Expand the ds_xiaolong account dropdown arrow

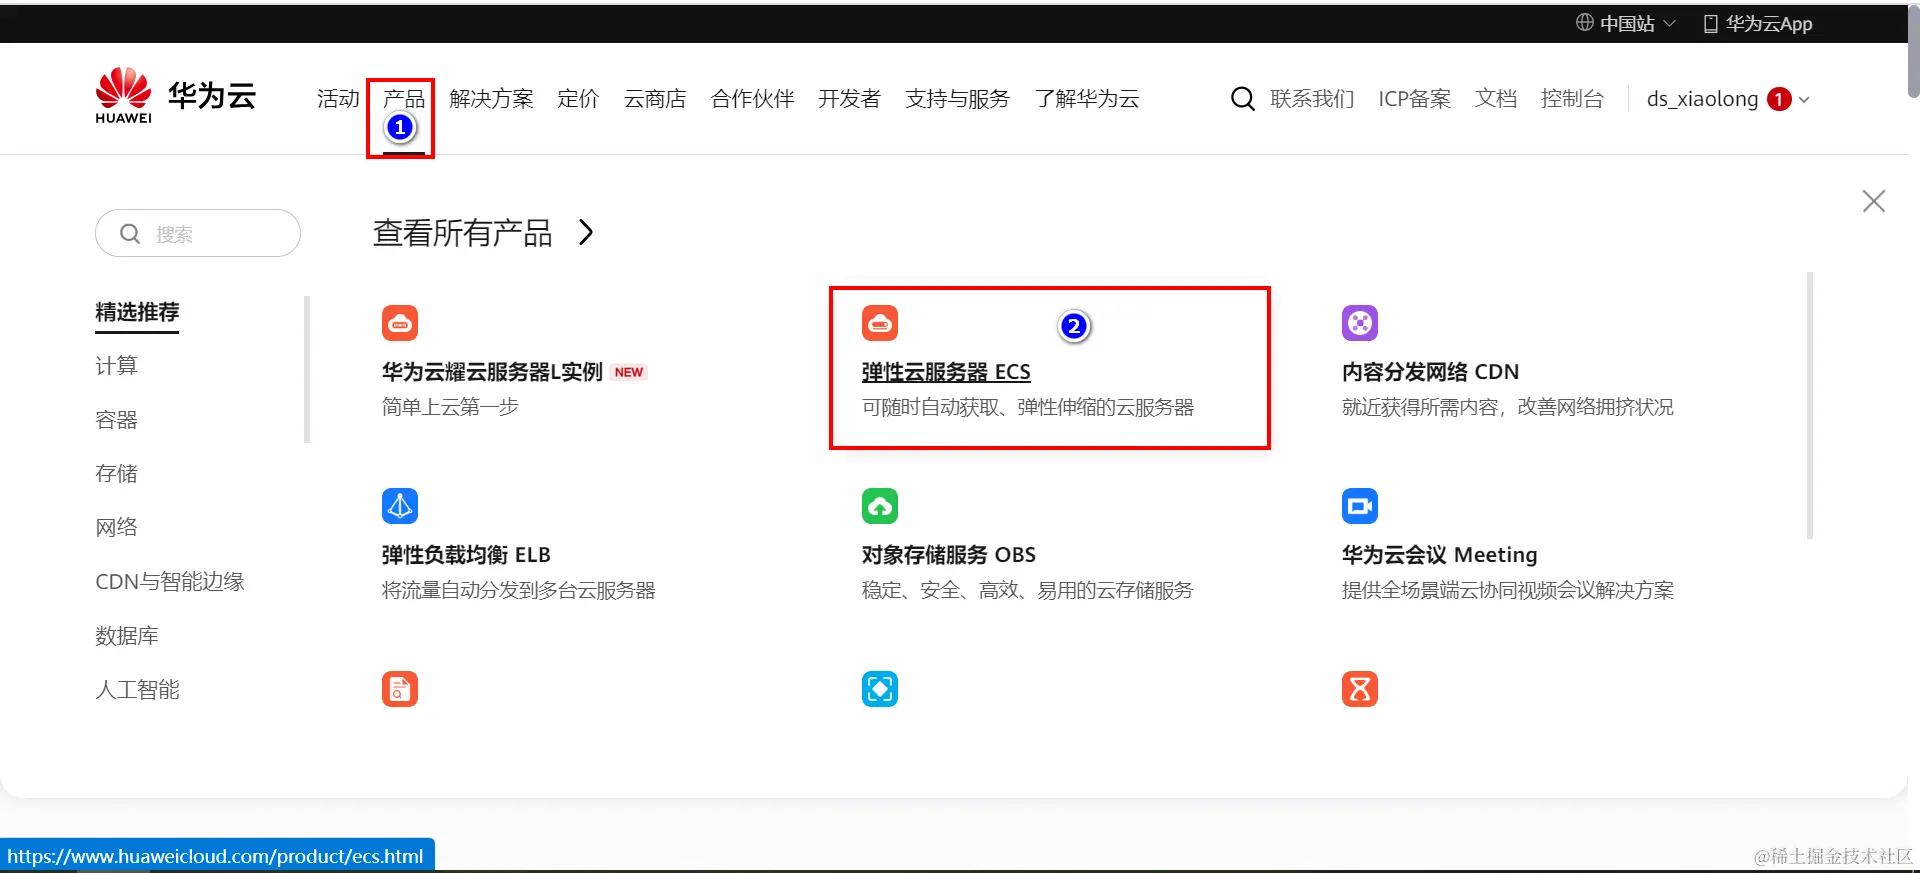point(1804,100)
